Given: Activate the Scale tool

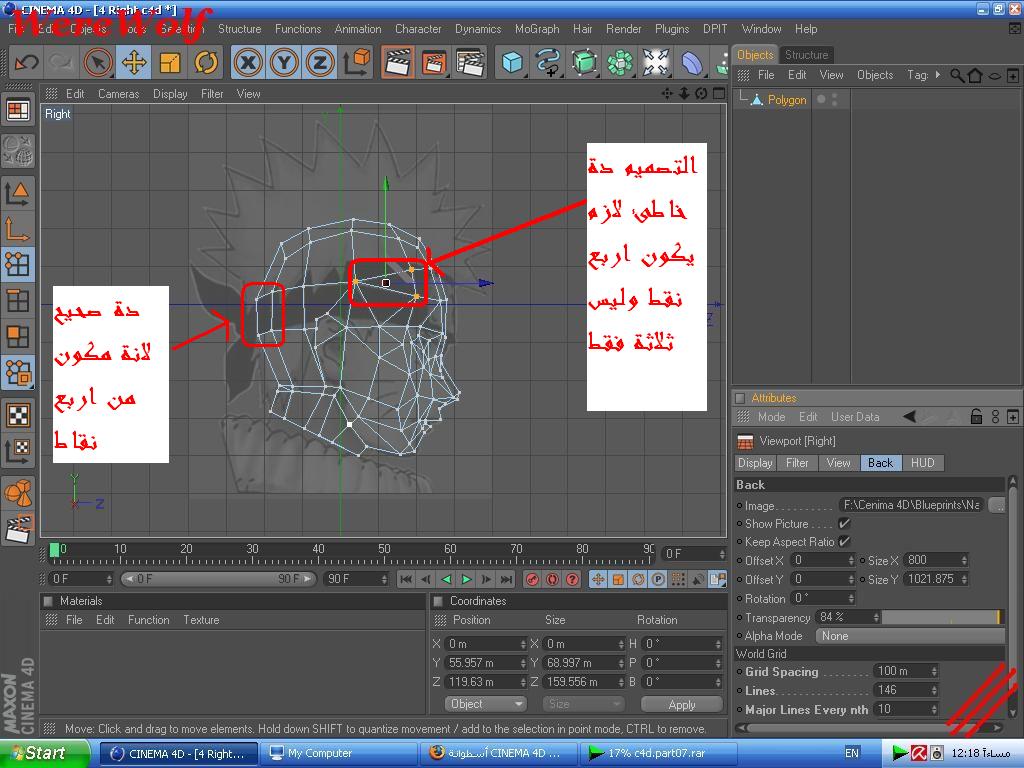Looking at the screenshot, I should 170,63.
